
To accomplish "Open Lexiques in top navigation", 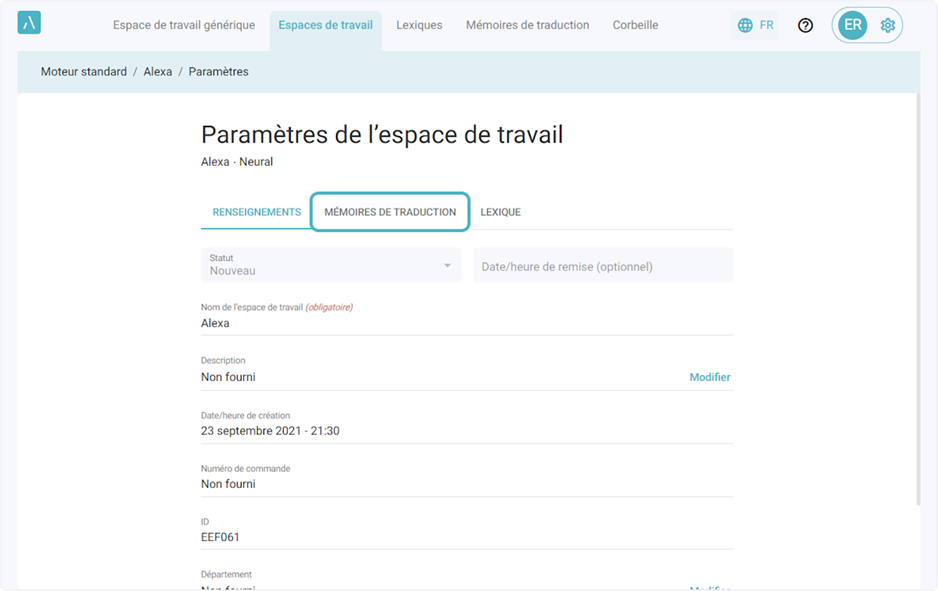I will [419, 25].
